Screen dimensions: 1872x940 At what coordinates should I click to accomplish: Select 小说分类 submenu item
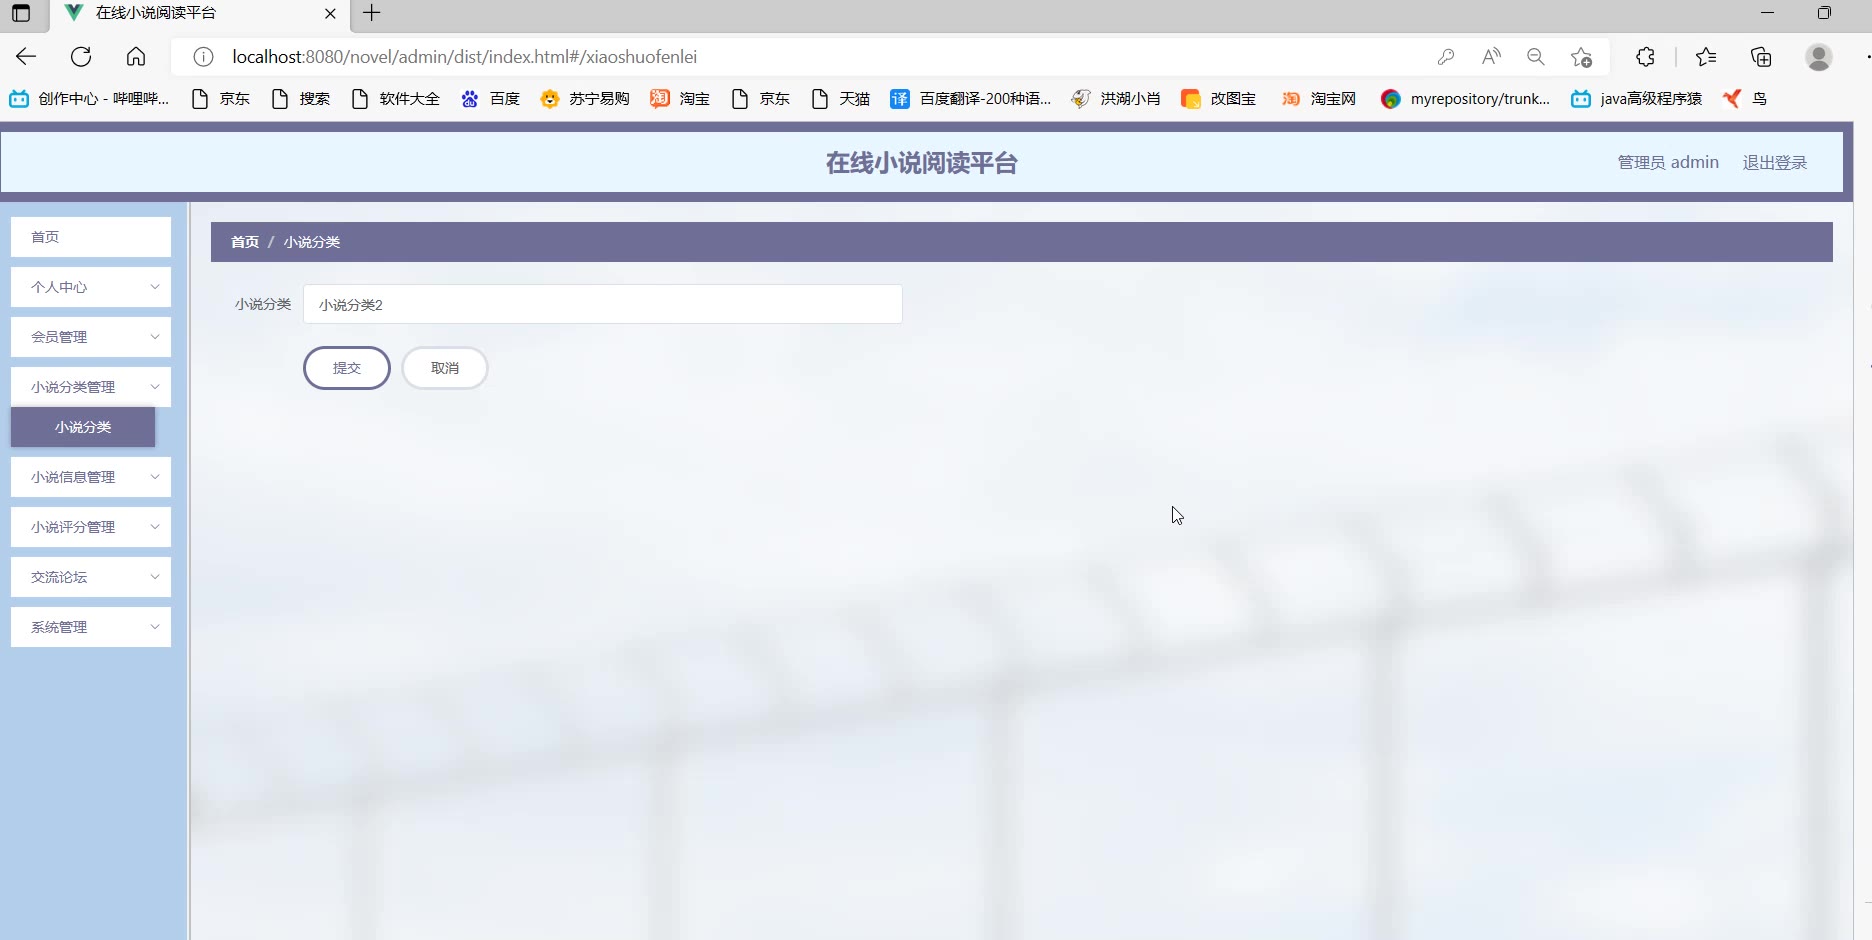[x=83, y=427]
